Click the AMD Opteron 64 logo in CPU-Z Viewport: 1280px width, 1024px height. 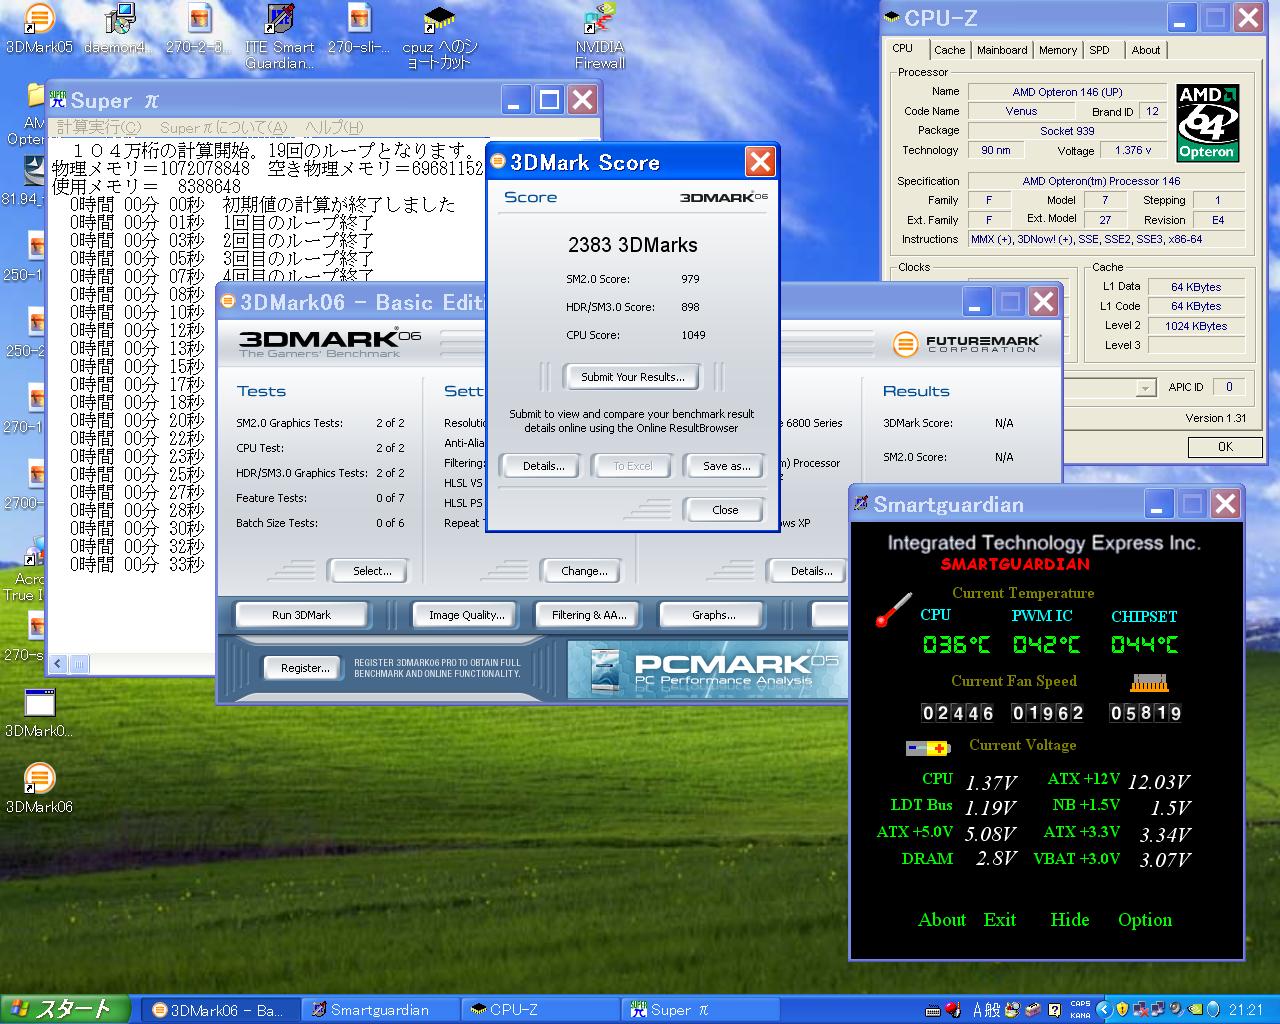click(1207, 122)
